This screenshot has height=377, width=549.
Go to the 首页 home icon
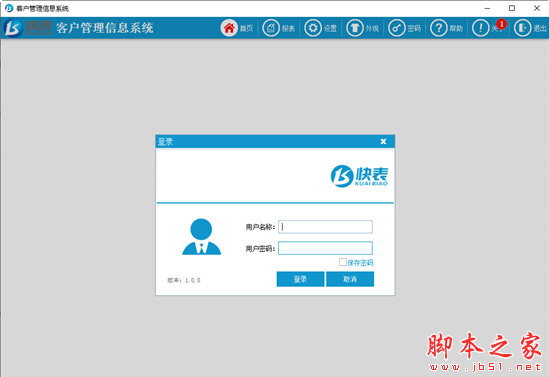(x=229, y=28)
